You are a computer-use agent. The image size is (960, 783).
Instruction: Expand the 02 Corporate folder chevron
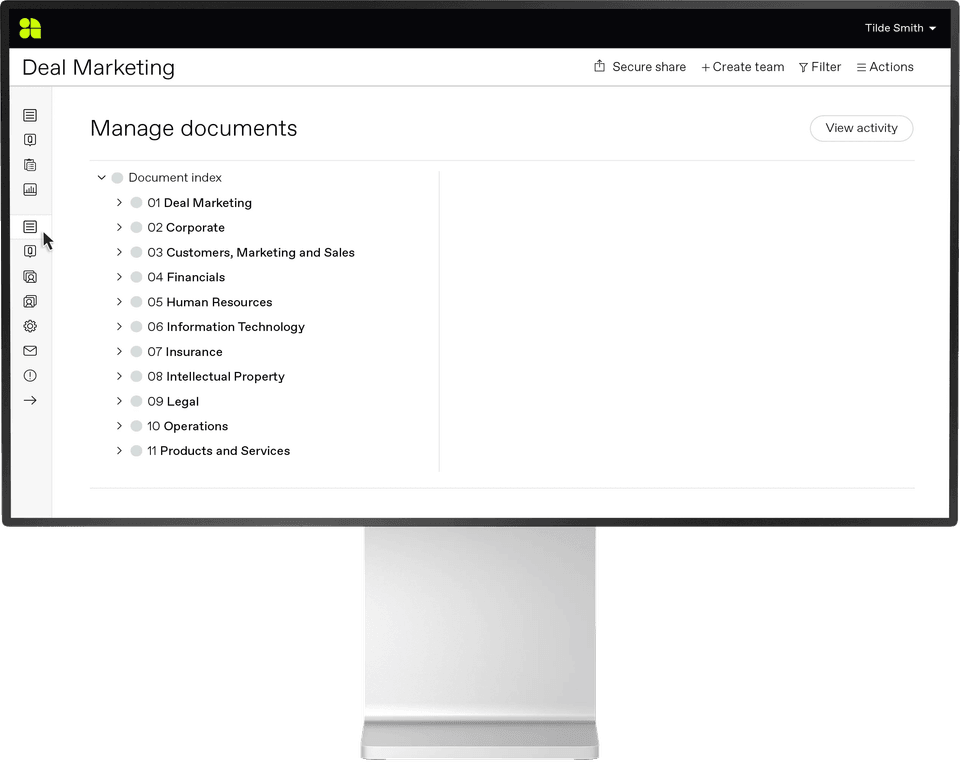pyautogui.click(x=119, y=228)
